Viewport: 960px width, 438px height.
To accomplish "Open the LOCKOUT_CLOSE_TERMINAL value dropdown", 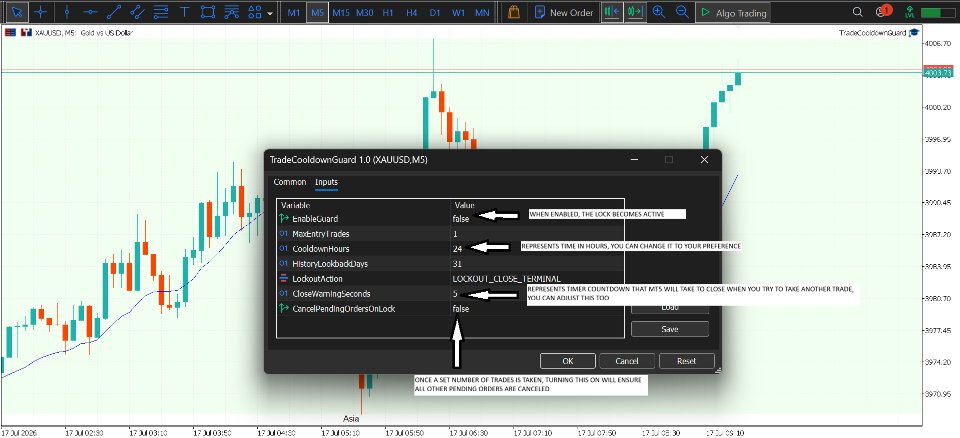I will (x=537, y=279).
